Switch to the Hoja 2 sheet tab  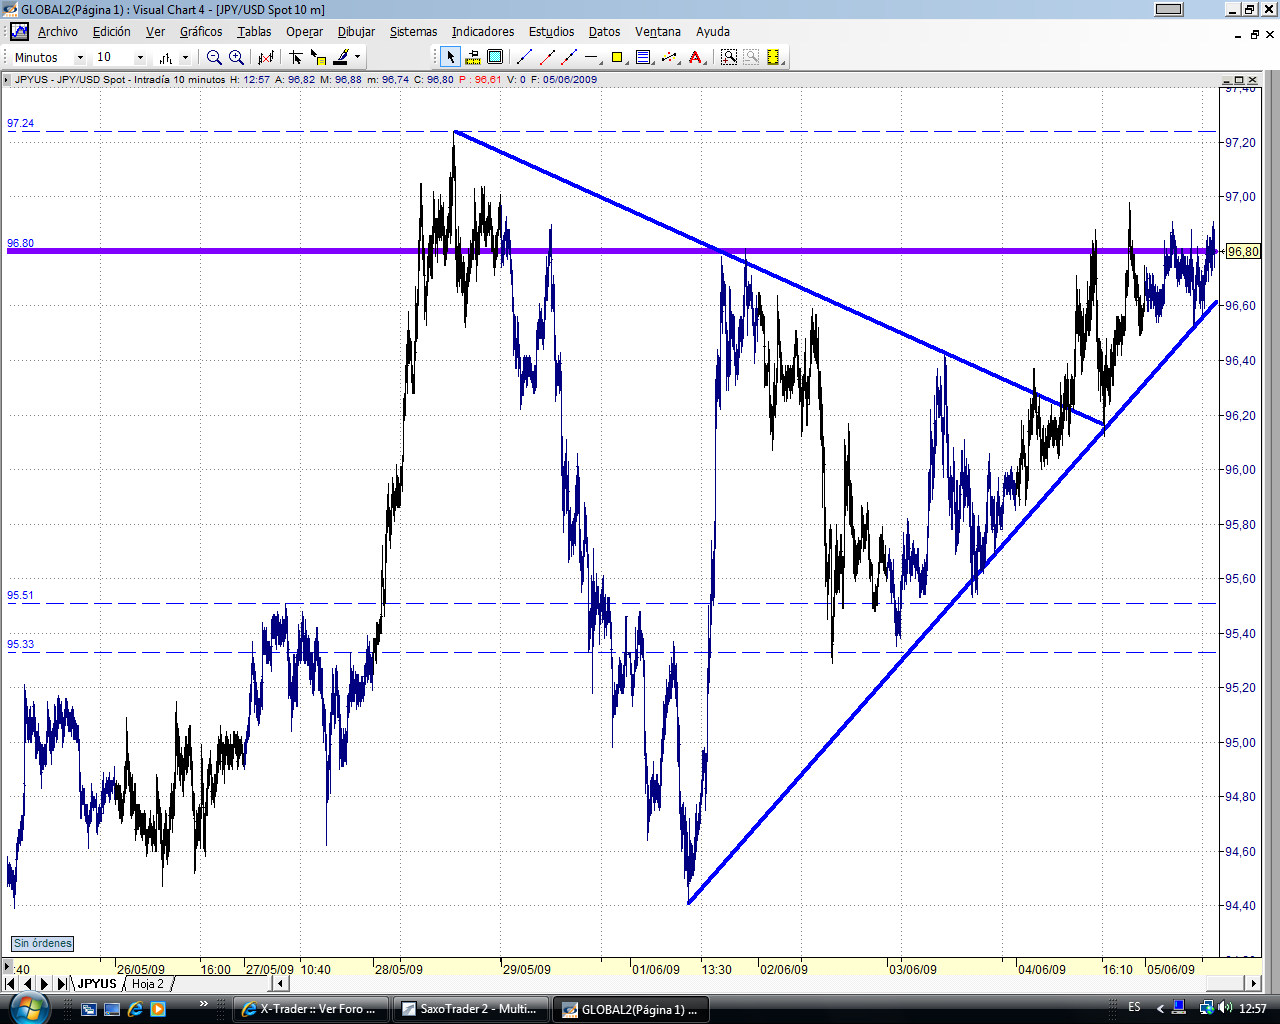pos(148,984)
